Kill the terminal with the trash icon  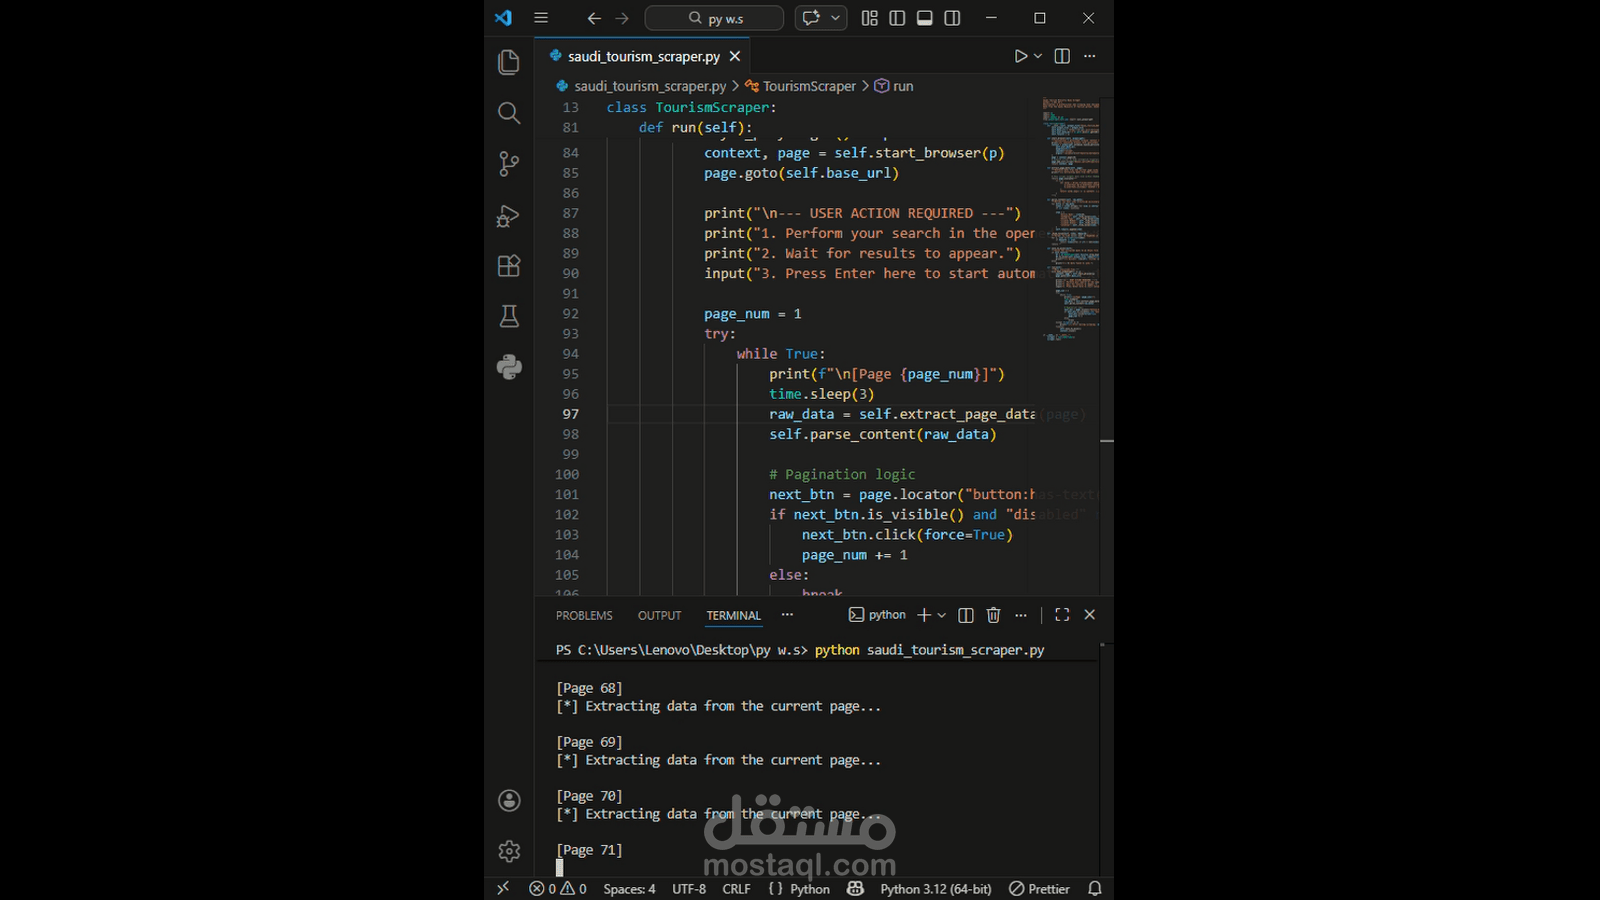click(993, 615)
